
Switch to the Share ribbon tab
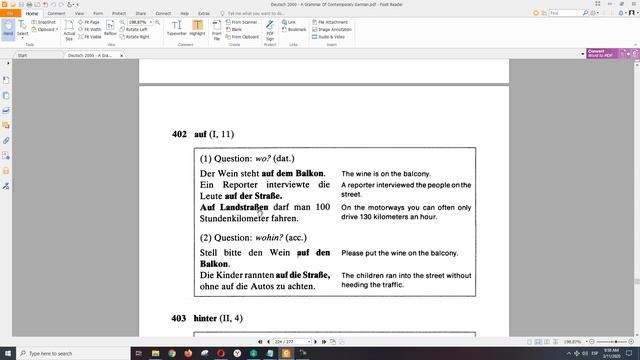[141, 13]
